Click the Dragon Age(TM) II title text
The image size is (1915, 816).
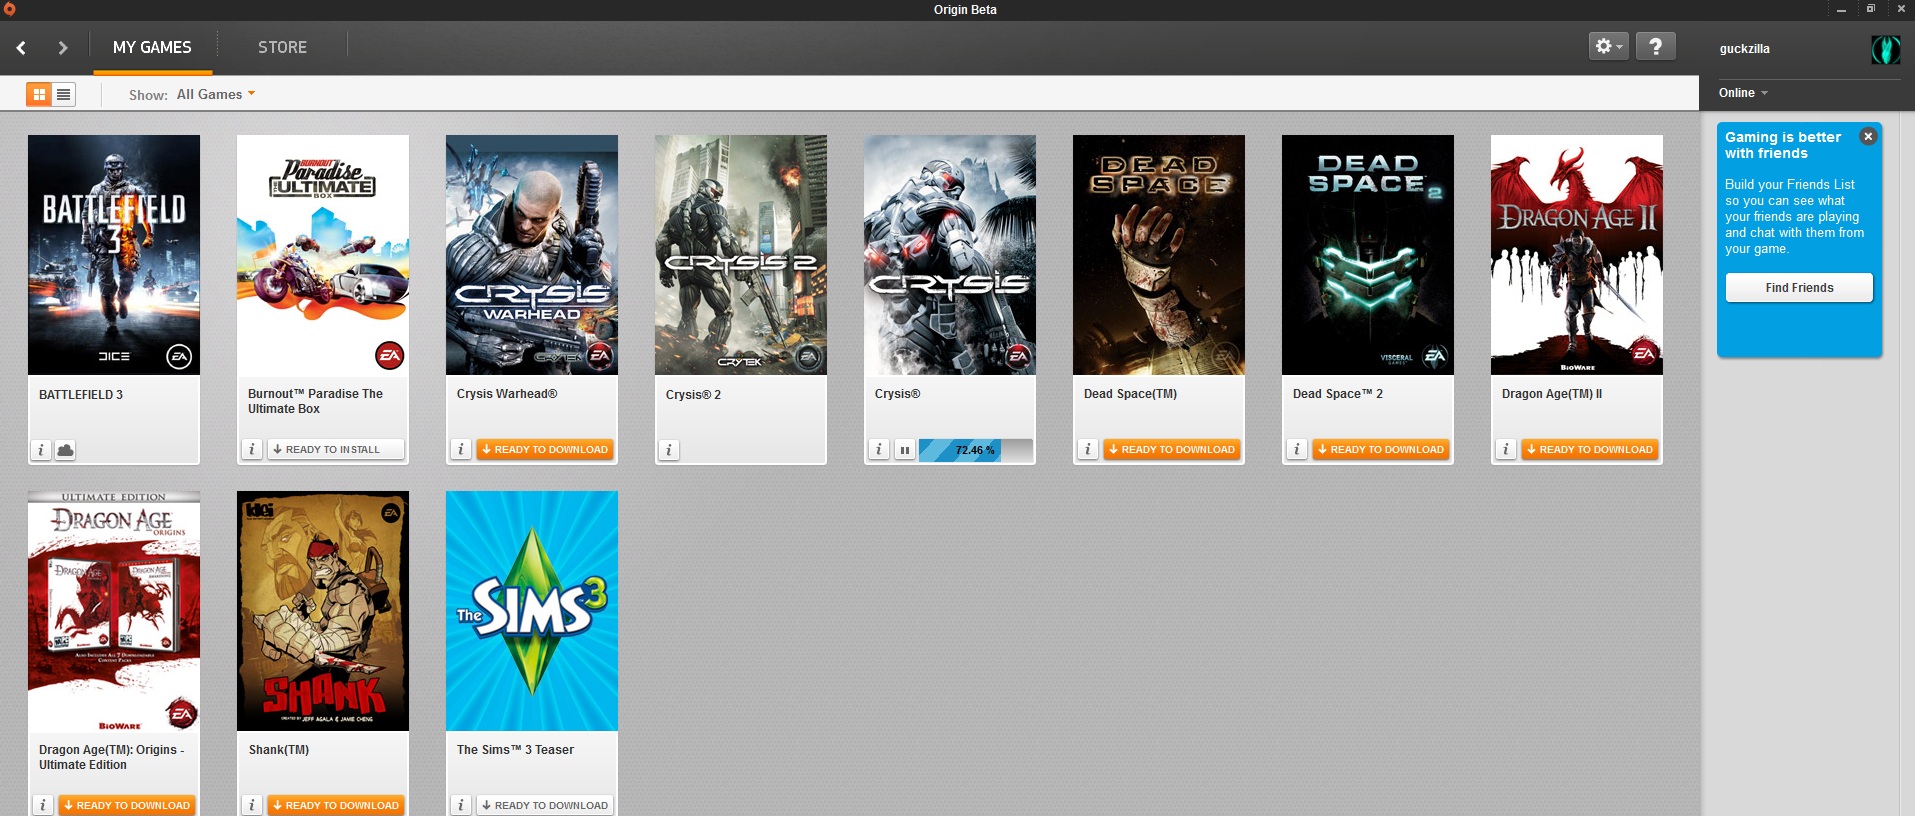pyautogui.click(x=1552, y=394)
